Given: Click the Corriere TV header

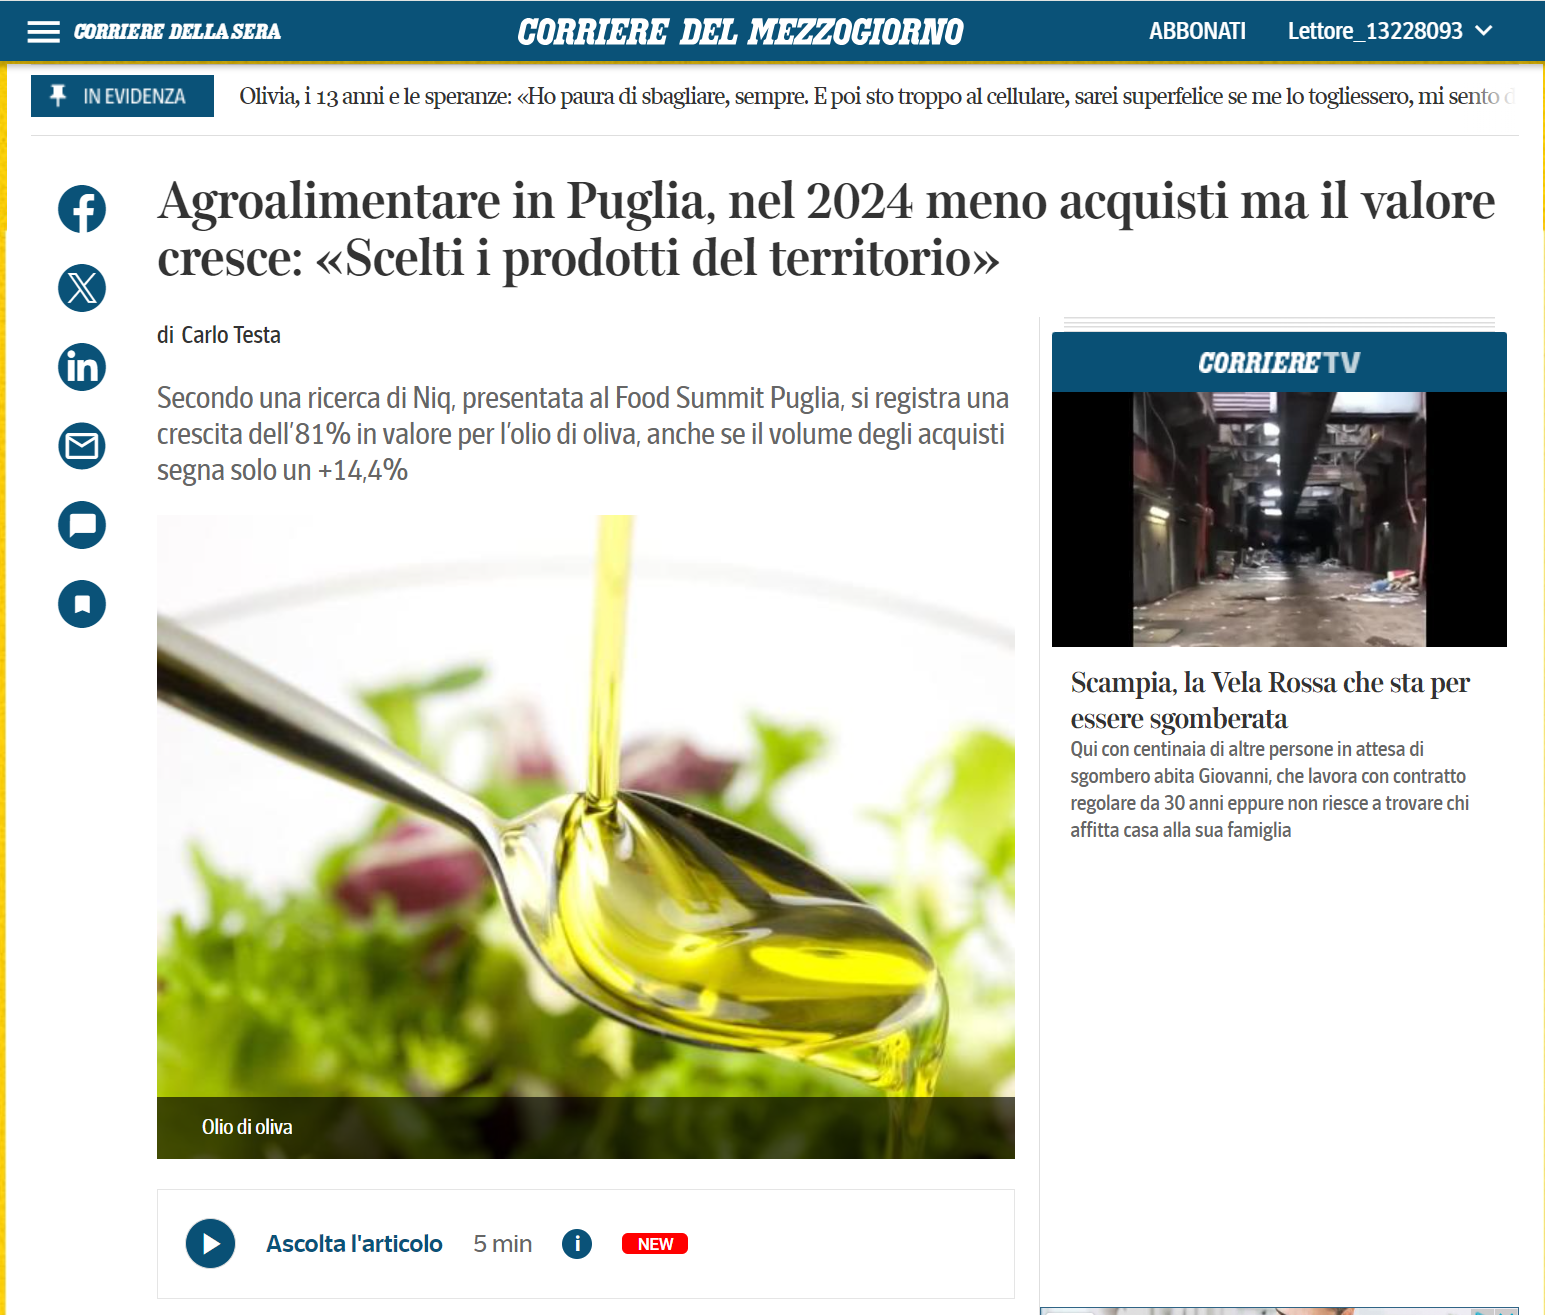Looking at the screenshot, I should (x=1279, y=362).
